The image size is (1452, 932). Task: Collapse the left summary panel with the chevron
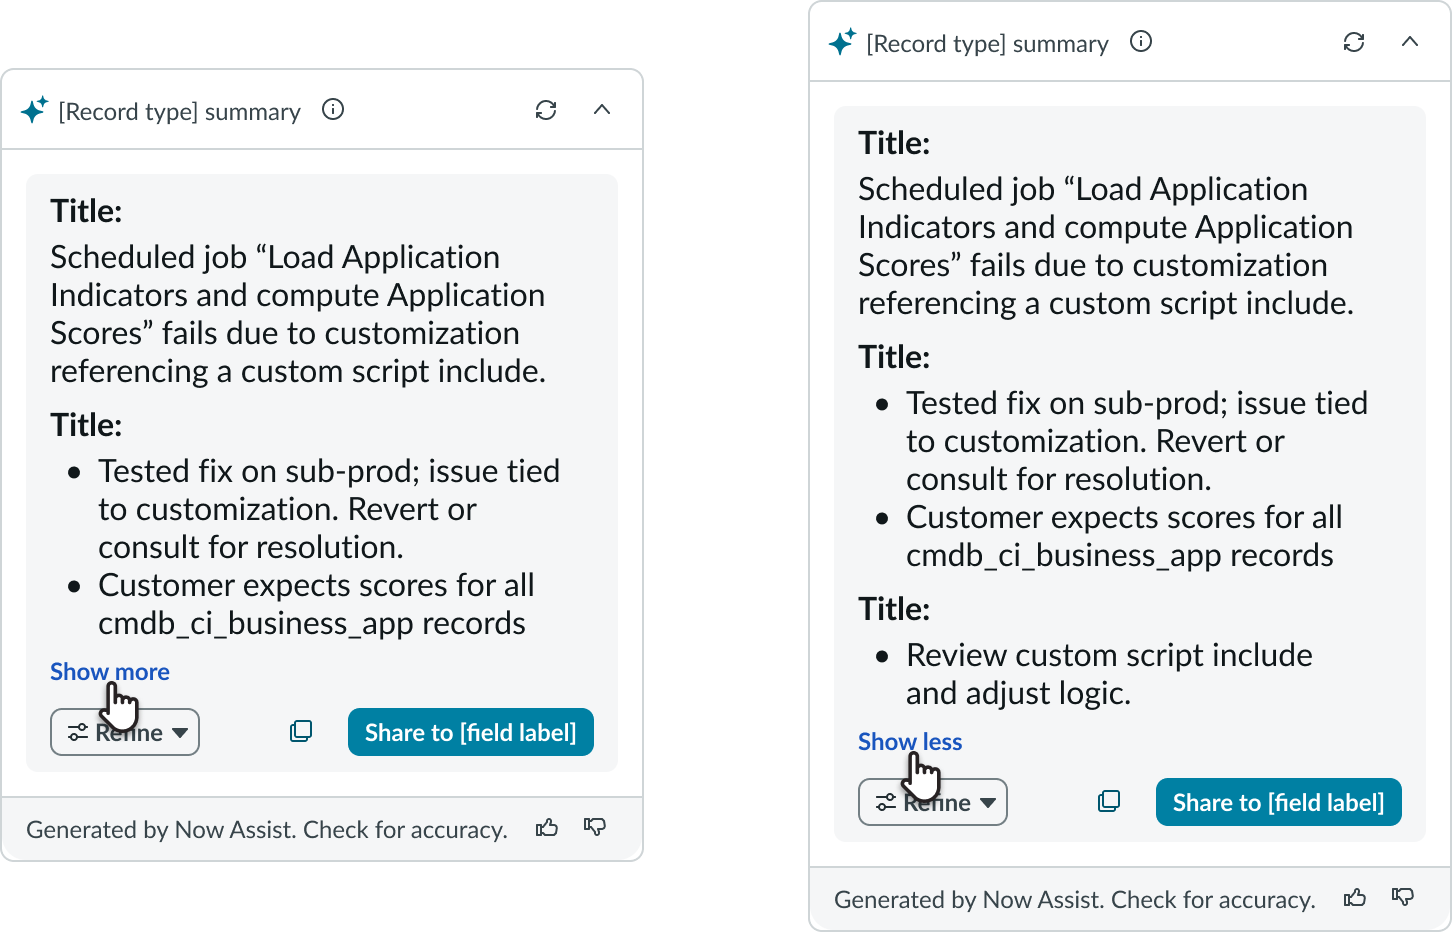[602, 110]
